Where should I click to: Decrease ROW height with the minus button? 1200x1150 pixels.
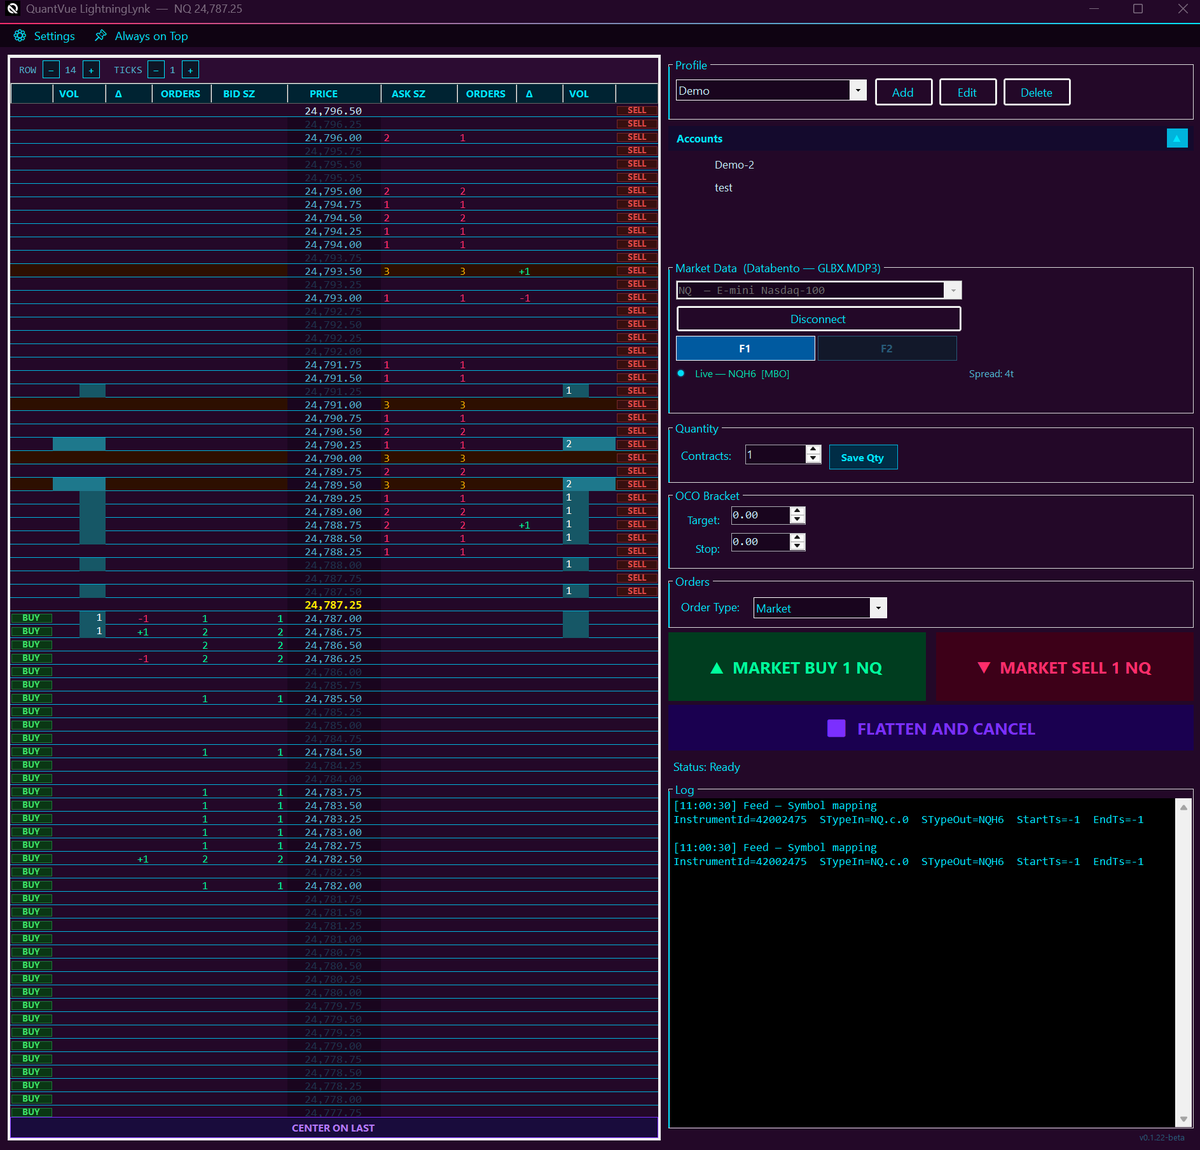pos(51,70)
